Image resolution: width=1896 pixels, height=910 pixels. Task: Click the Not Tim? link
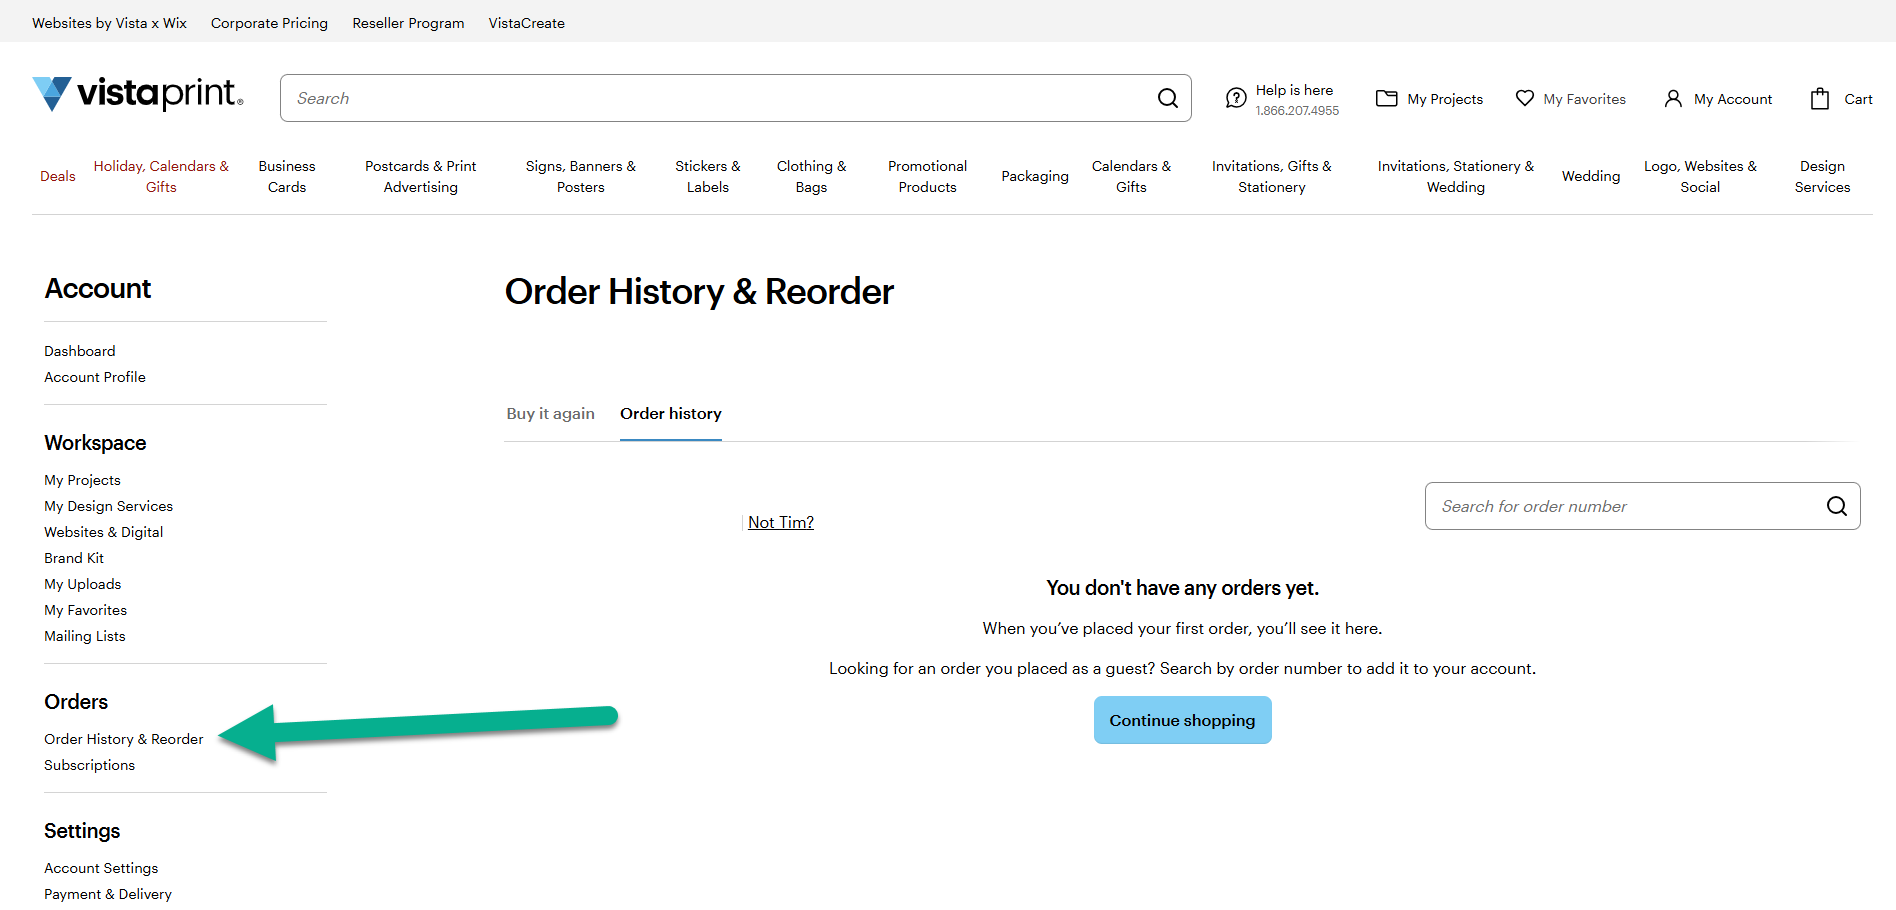781,522
